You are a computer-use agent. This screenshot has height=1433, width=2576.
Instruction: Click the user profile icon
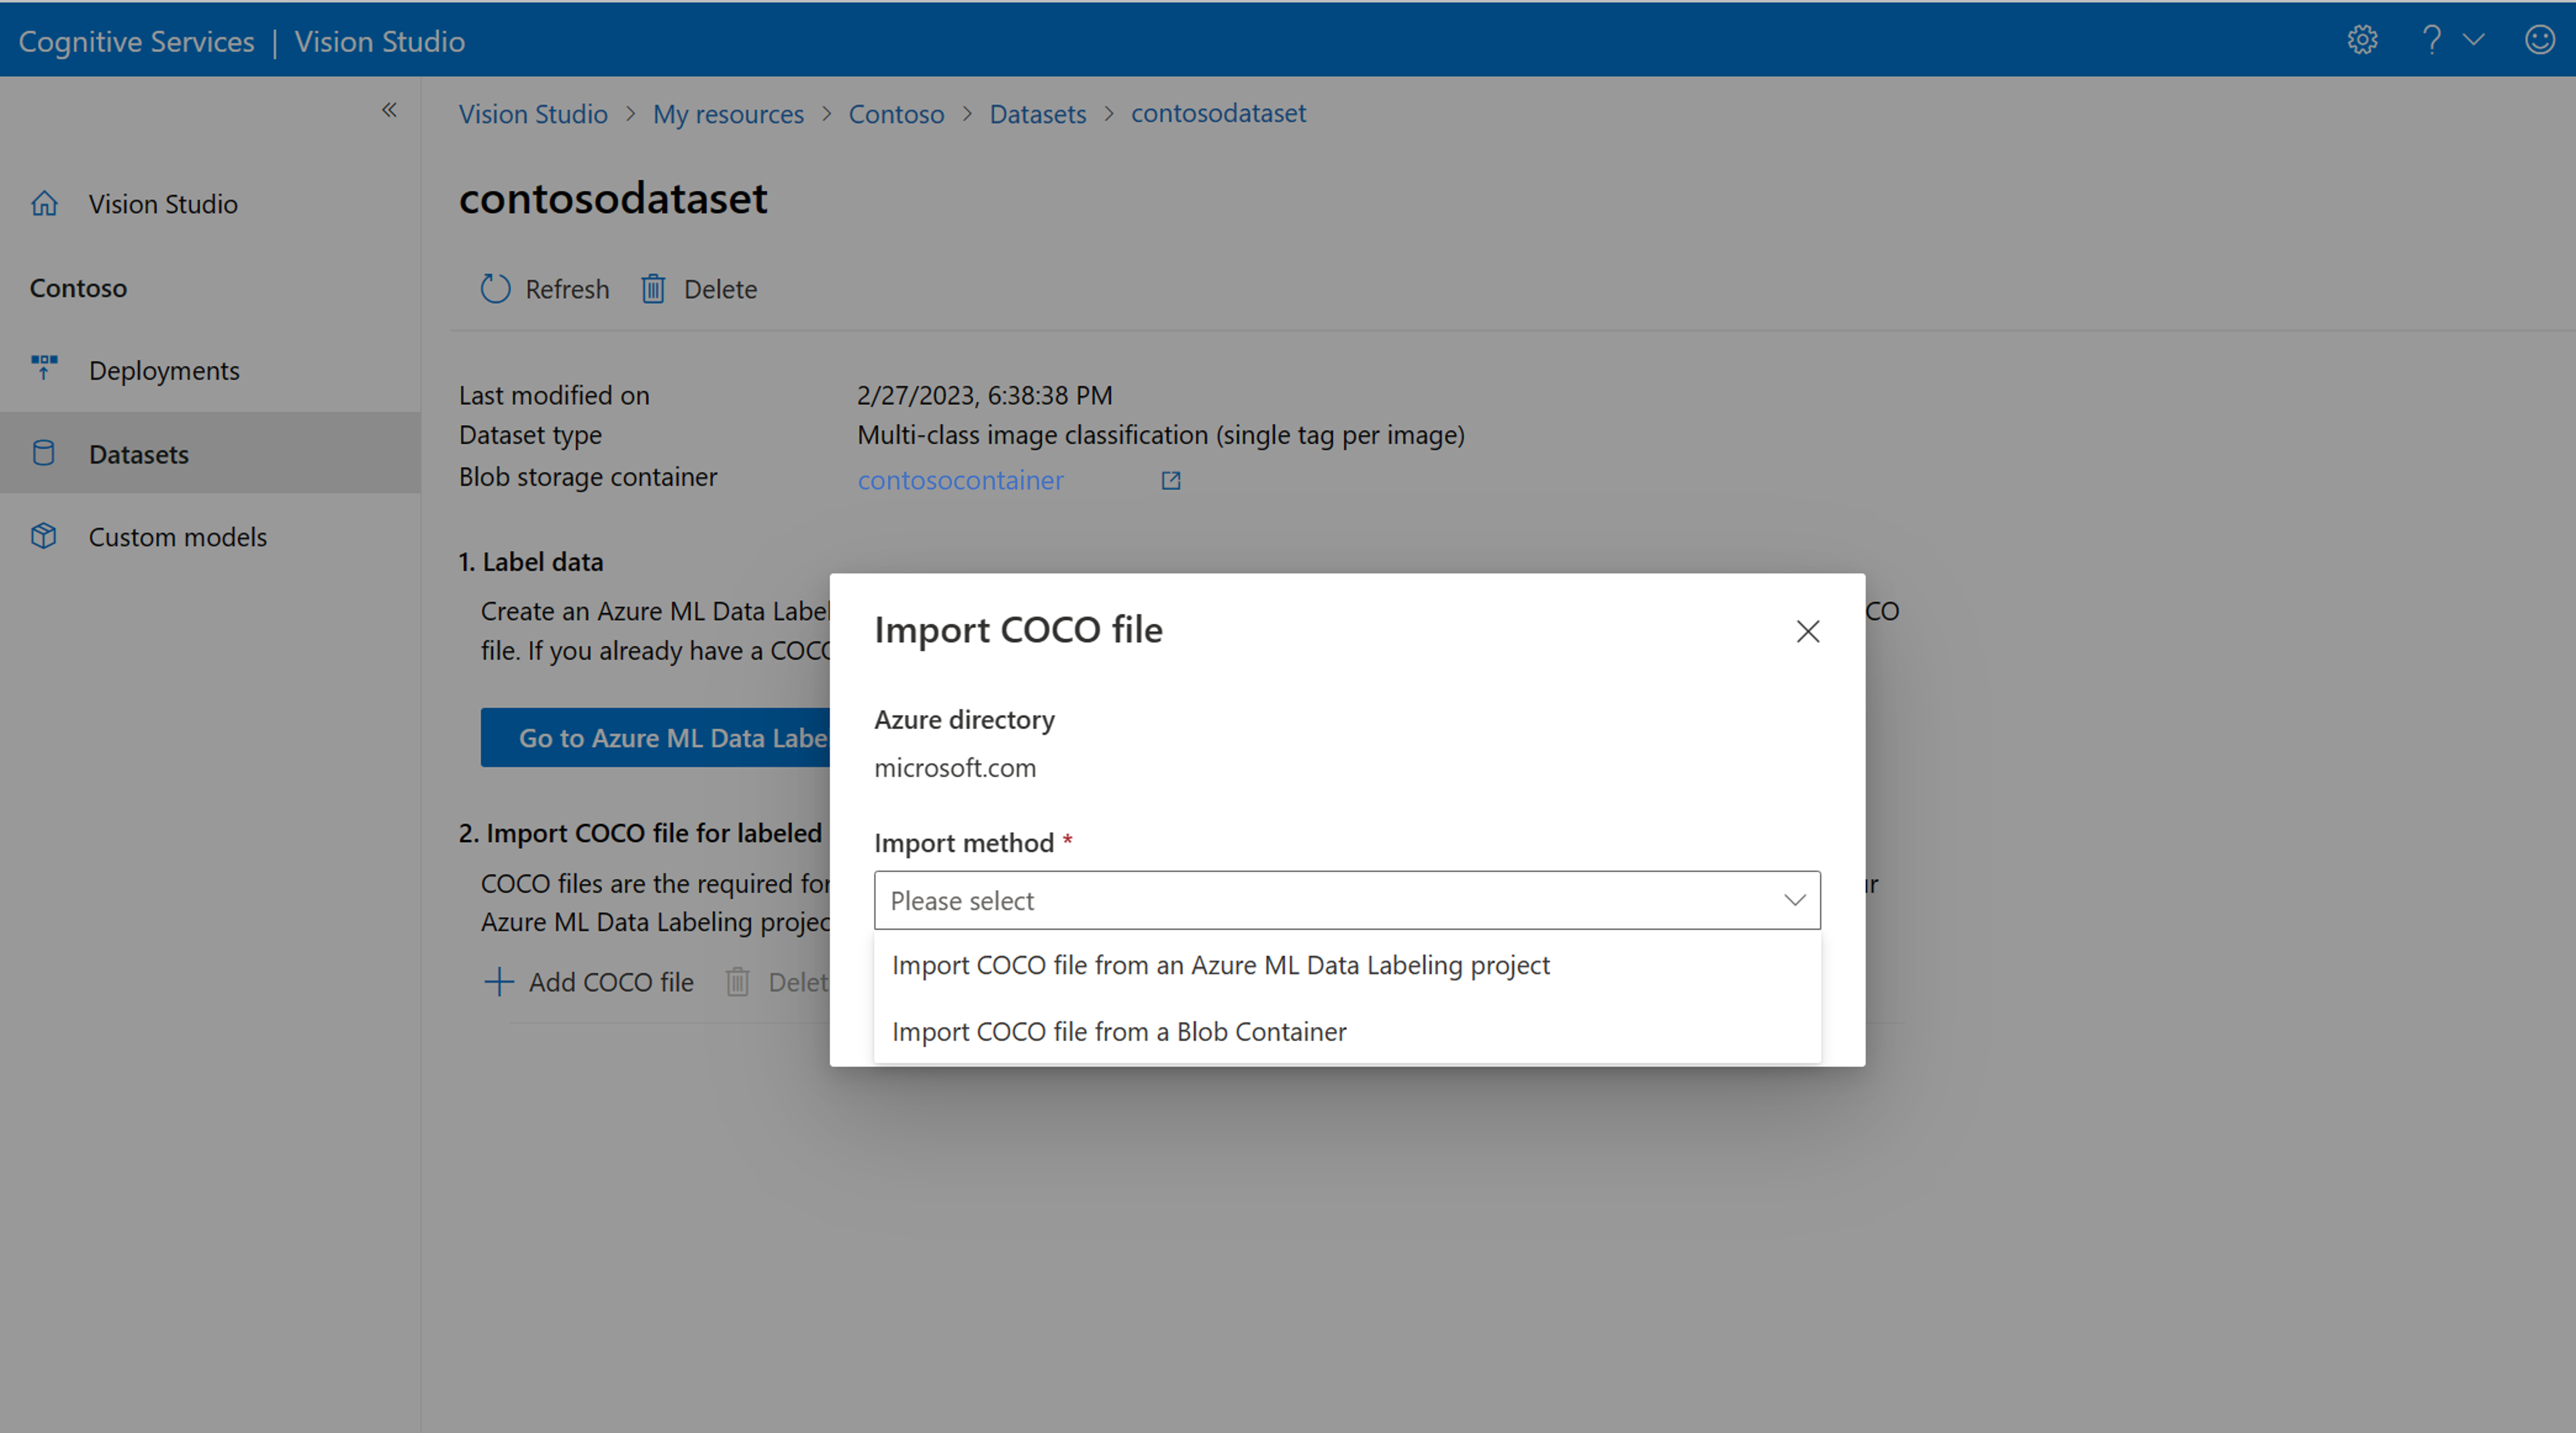2537,39
